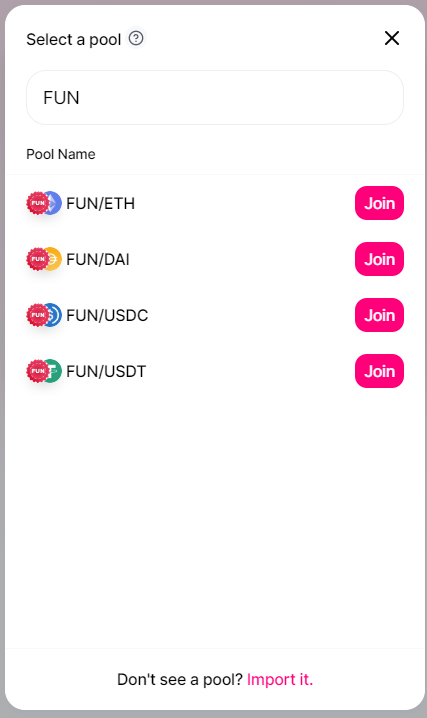Join the FUN/USDC pool

pyautogui.click(x=379, y=315)
